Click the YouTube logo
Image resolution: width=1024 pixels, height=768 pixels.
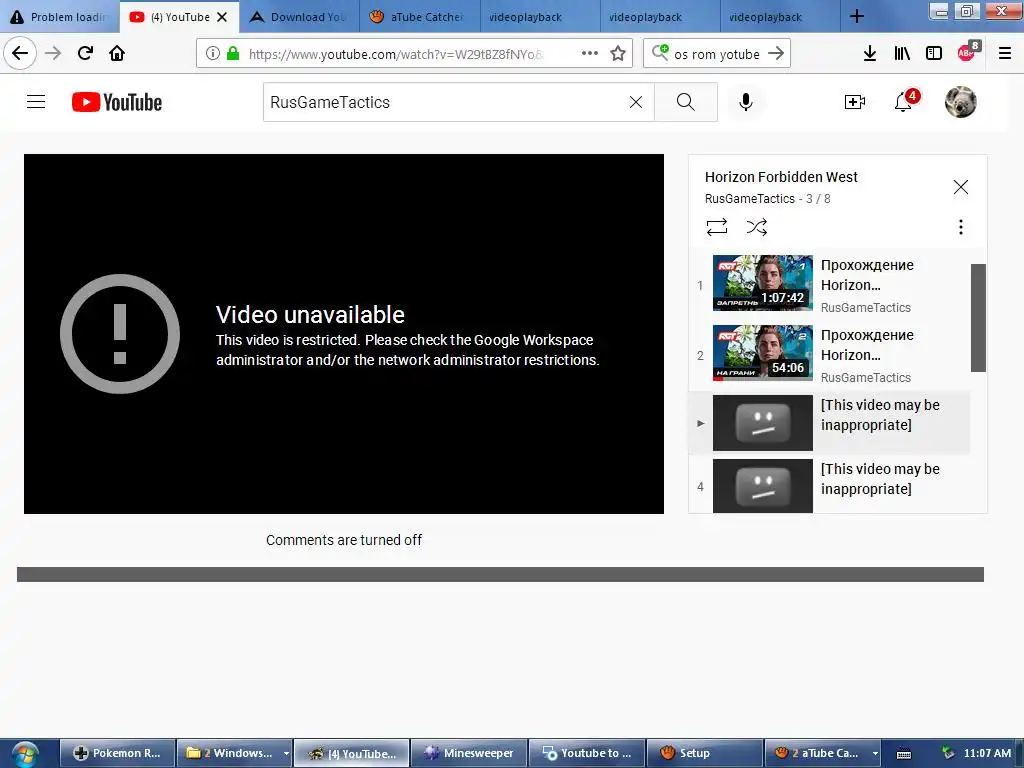pyautogui.click(x=117, y=102)
